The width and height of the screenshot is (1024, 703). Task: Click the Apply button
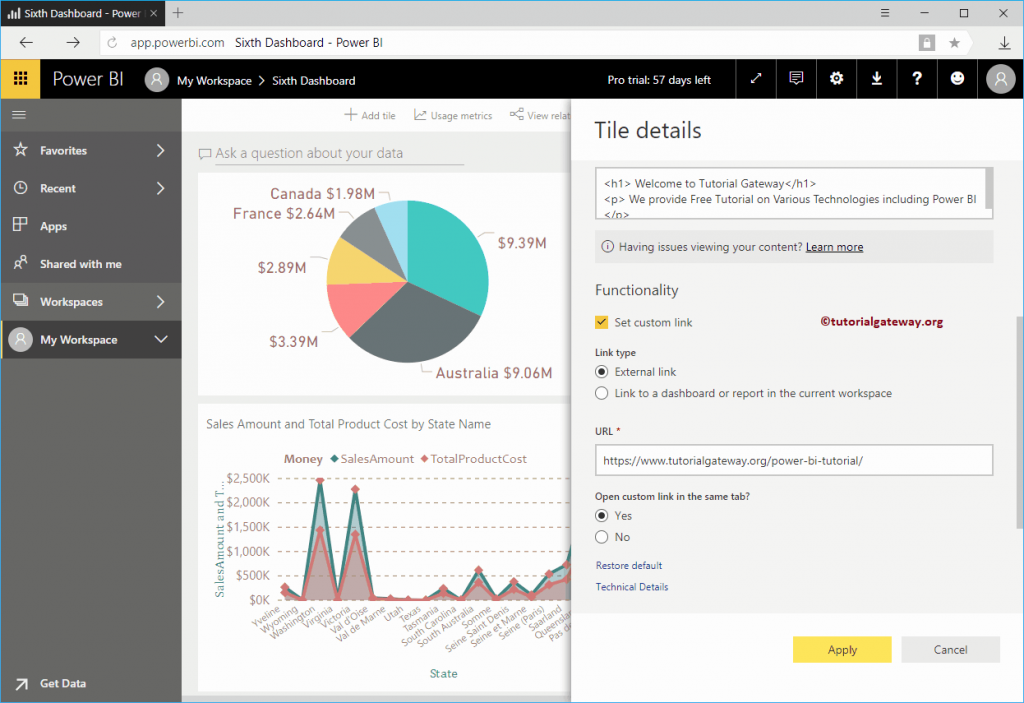coord(841,649)
